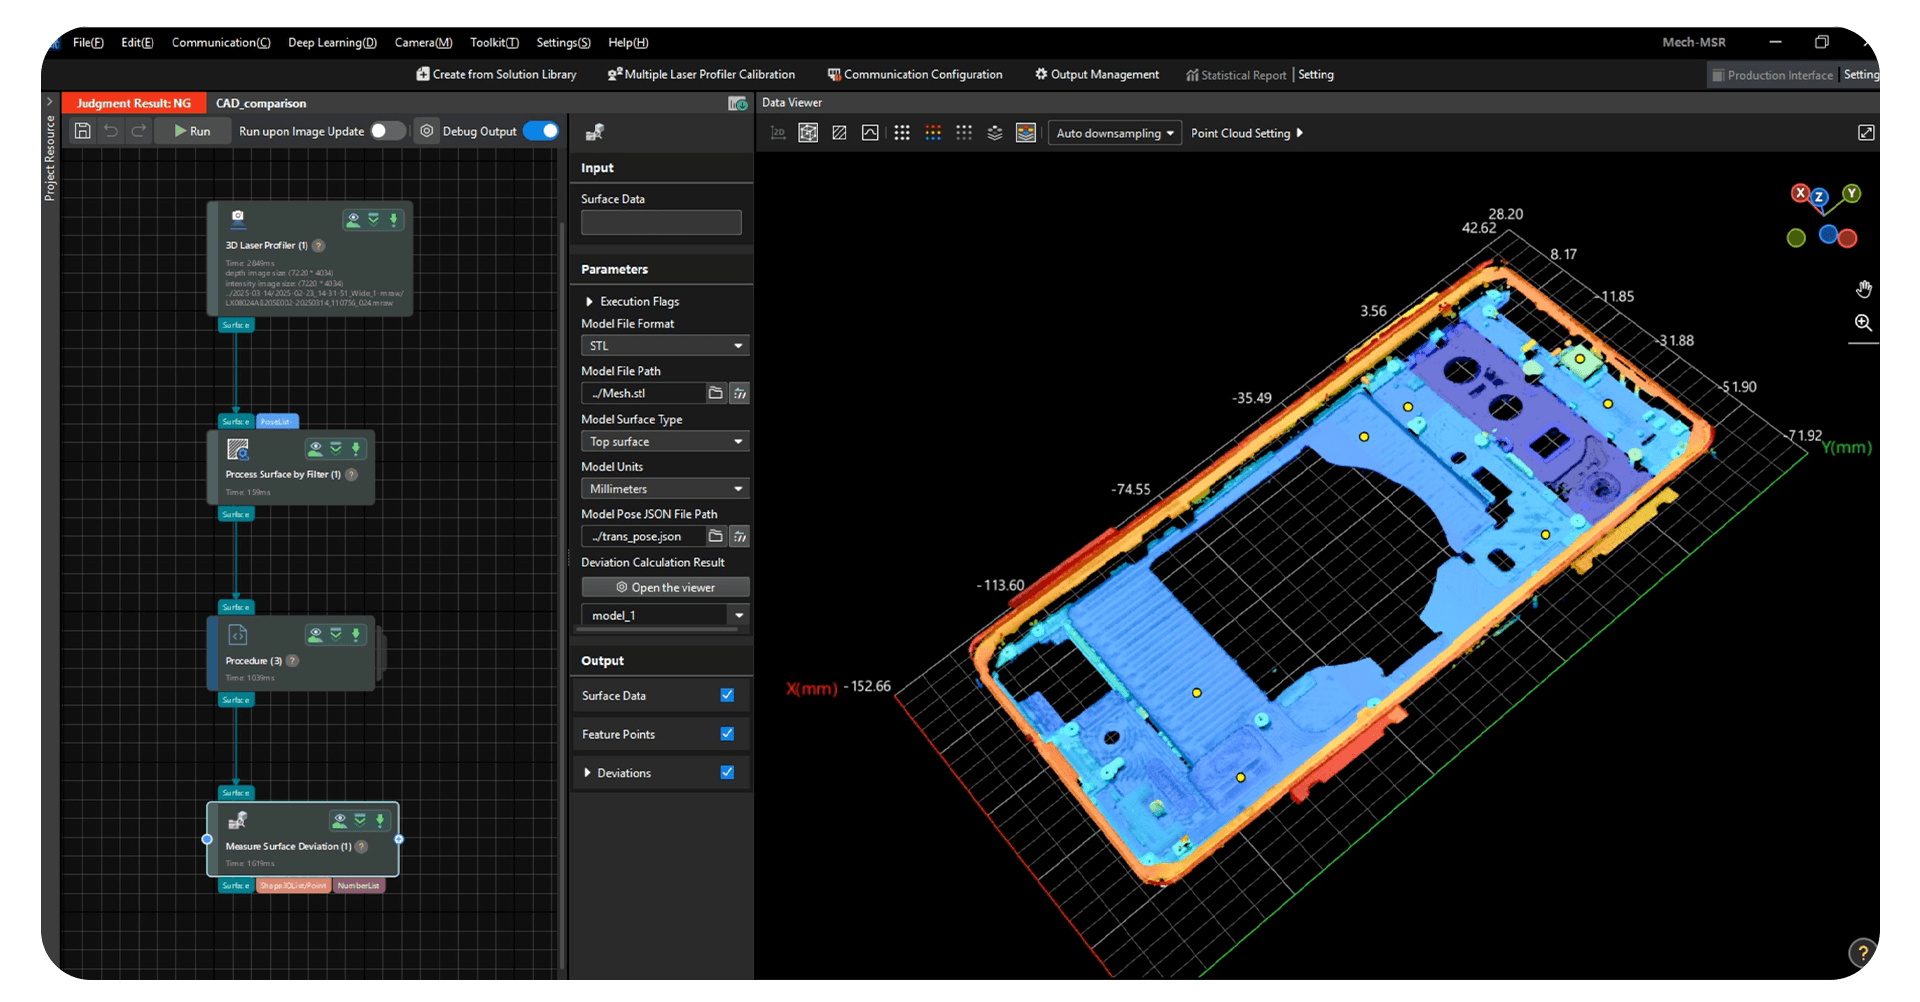Switch to the CAD_comparison tab
The height and width of the screenshot is (1002, 1920).
[260, 103]
